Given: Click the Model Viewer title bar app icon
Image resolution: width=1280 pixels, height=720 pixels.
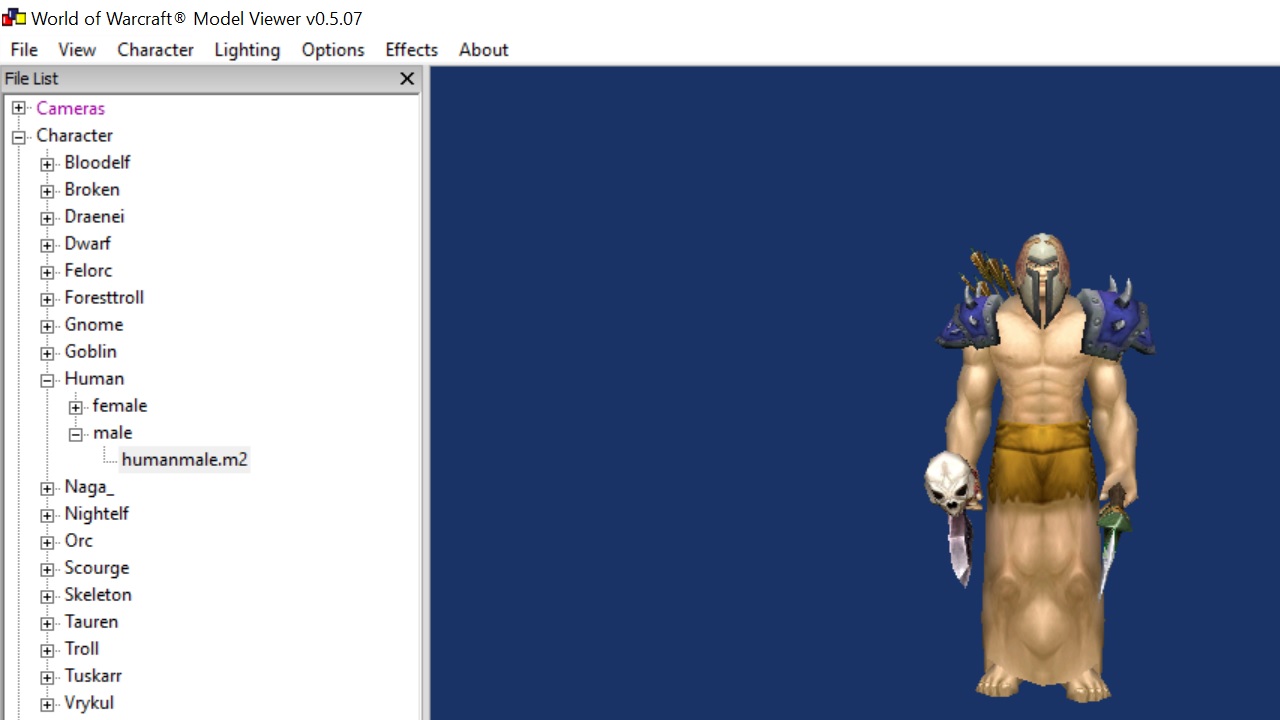Looking at the screenshot, I should click(14, 17).
